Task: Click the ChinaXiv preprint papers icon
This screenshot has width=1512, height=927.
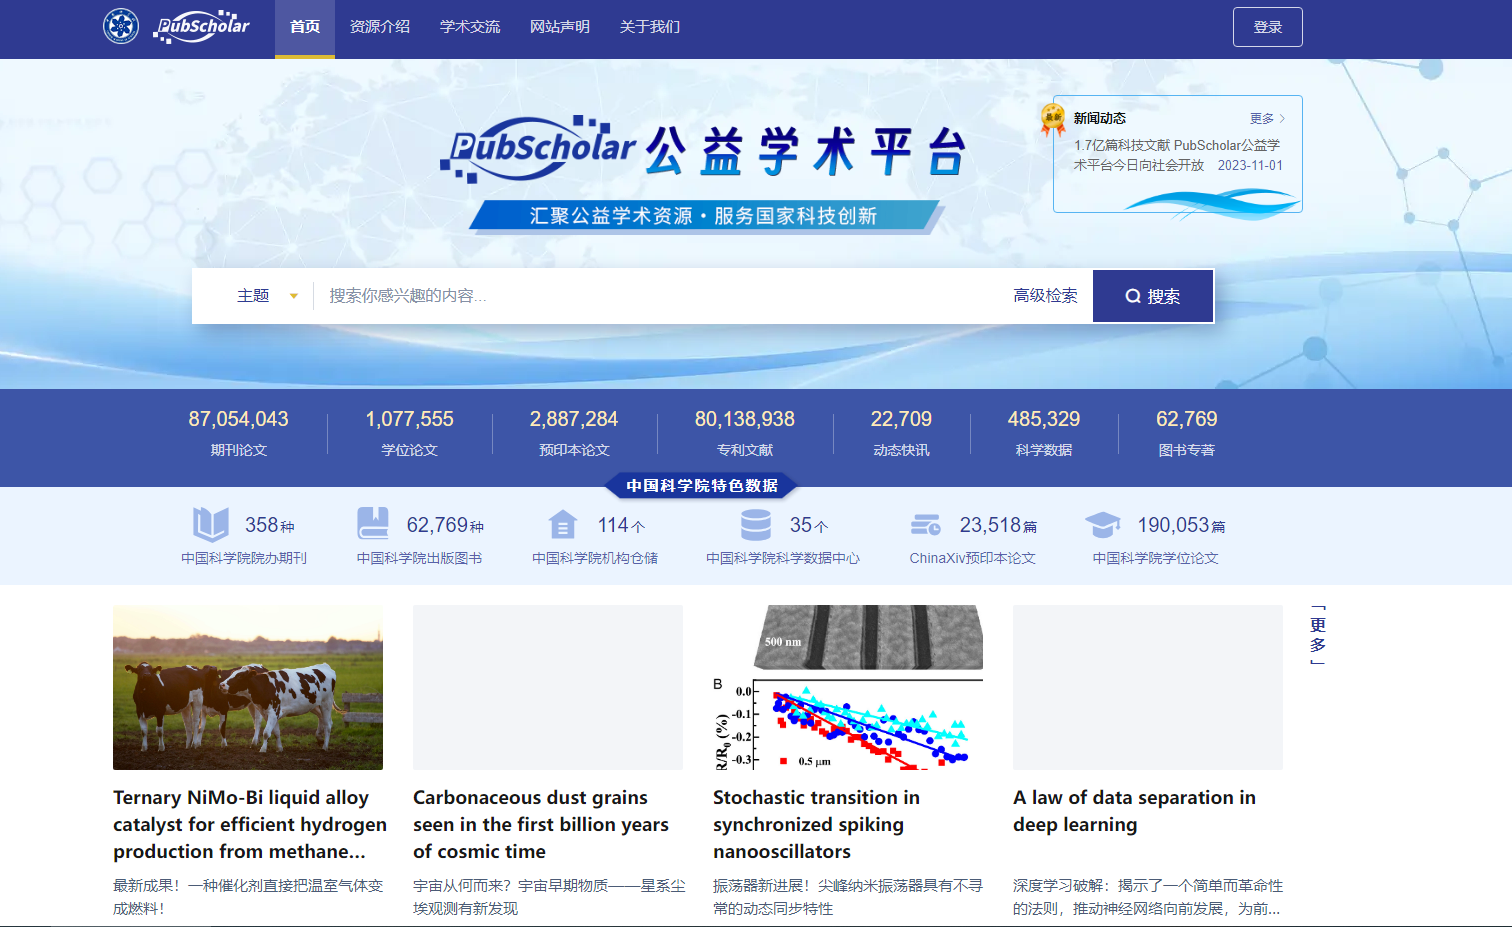Action: (x=926, y=525)
